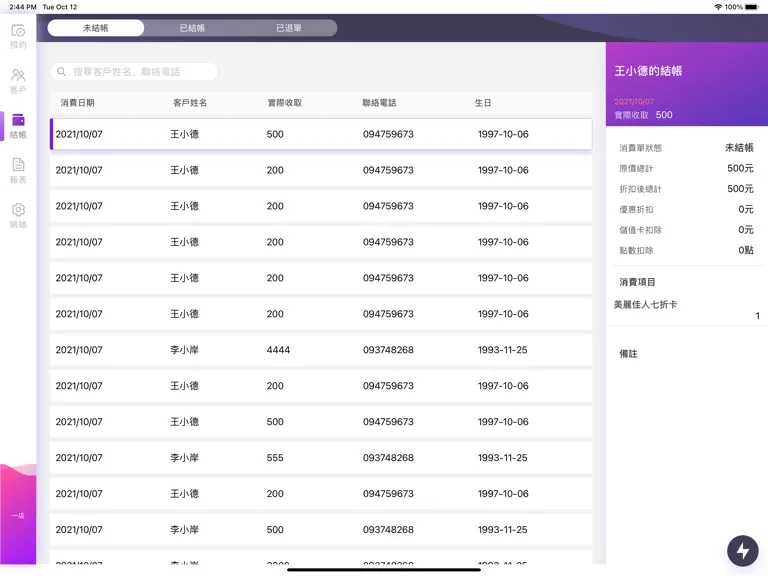Click the 備註 notes section
This screenshot has width=768, height=576.
628,354
